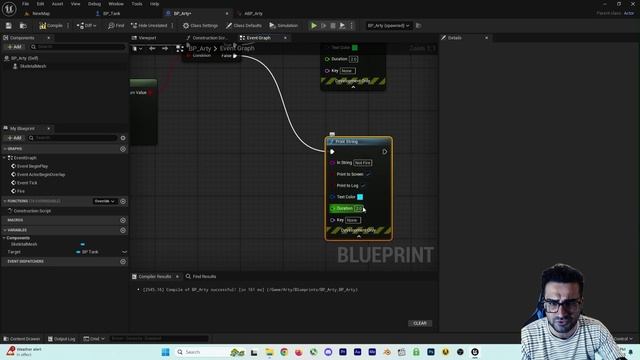Screen dimensions: 640x360
Task: Open compile options three-dot menu
Action: point(68,25)
